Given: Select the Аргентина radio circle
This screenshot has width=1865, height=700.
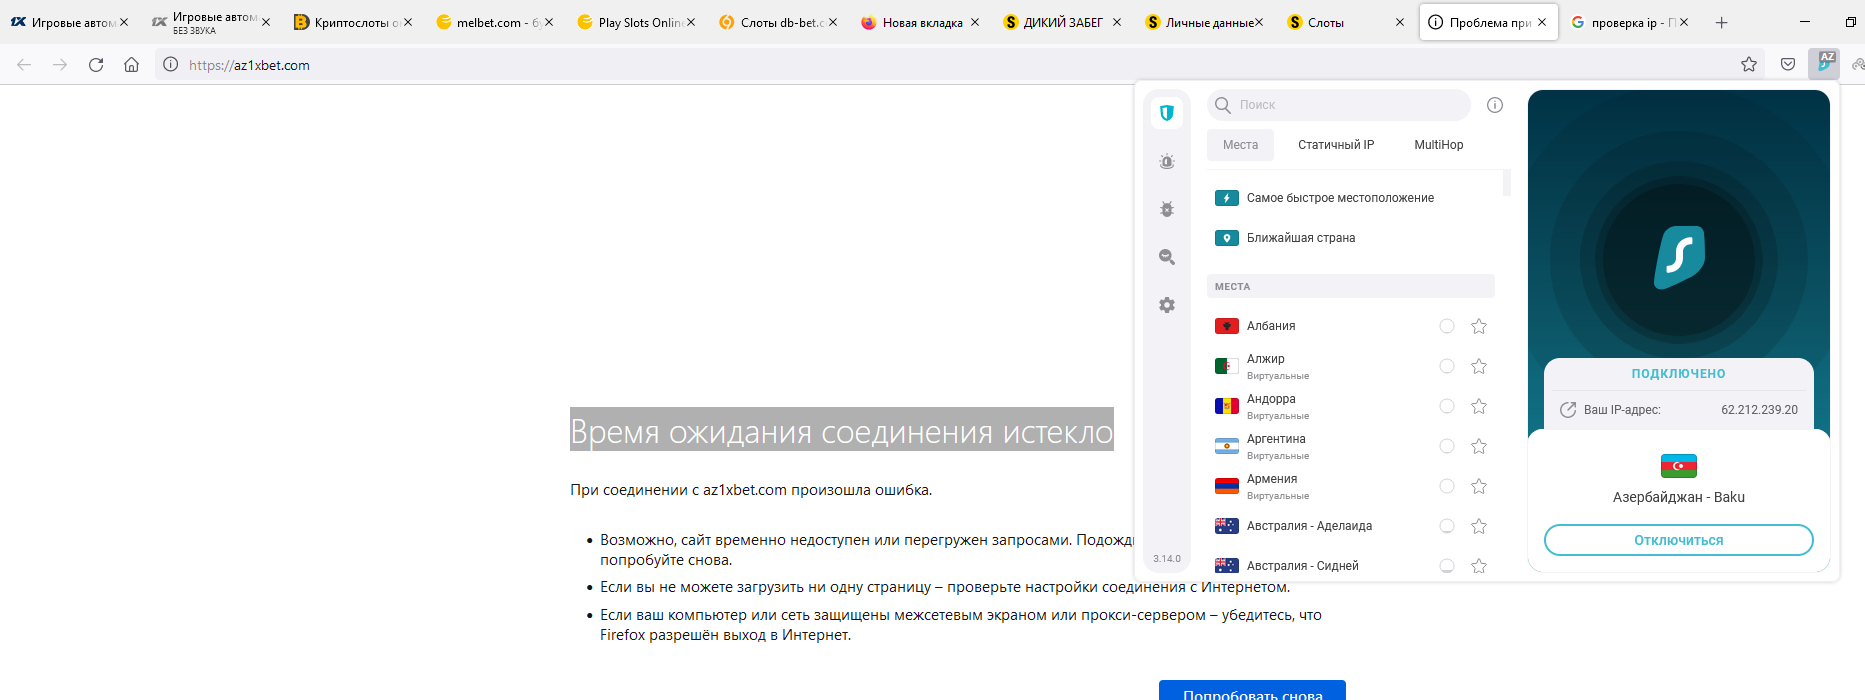Looking at the screenshot, I should pyautogui.click(x=1447, y=446).
